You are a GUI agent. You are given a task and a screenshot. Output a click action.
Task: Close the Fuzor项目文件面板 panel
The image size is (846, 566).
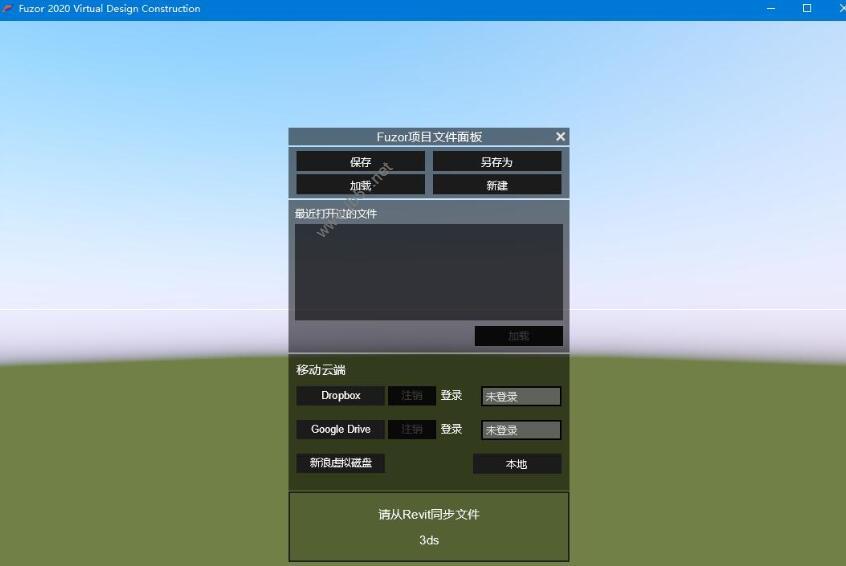point(561,137)
